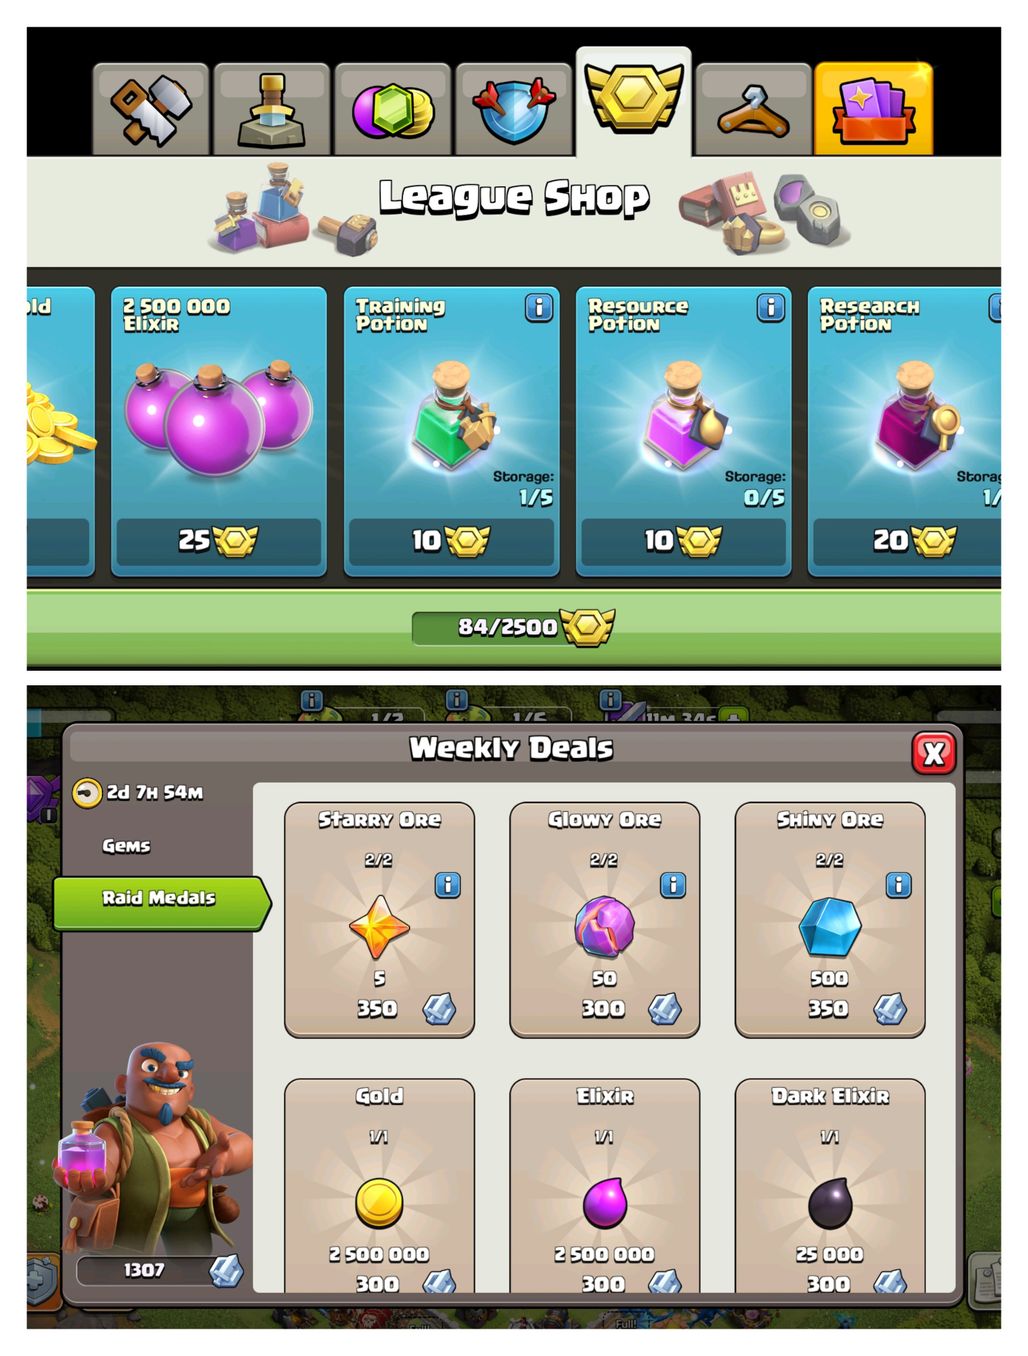
Task: Show info for Training Potion
Action: tap(539, 308)
